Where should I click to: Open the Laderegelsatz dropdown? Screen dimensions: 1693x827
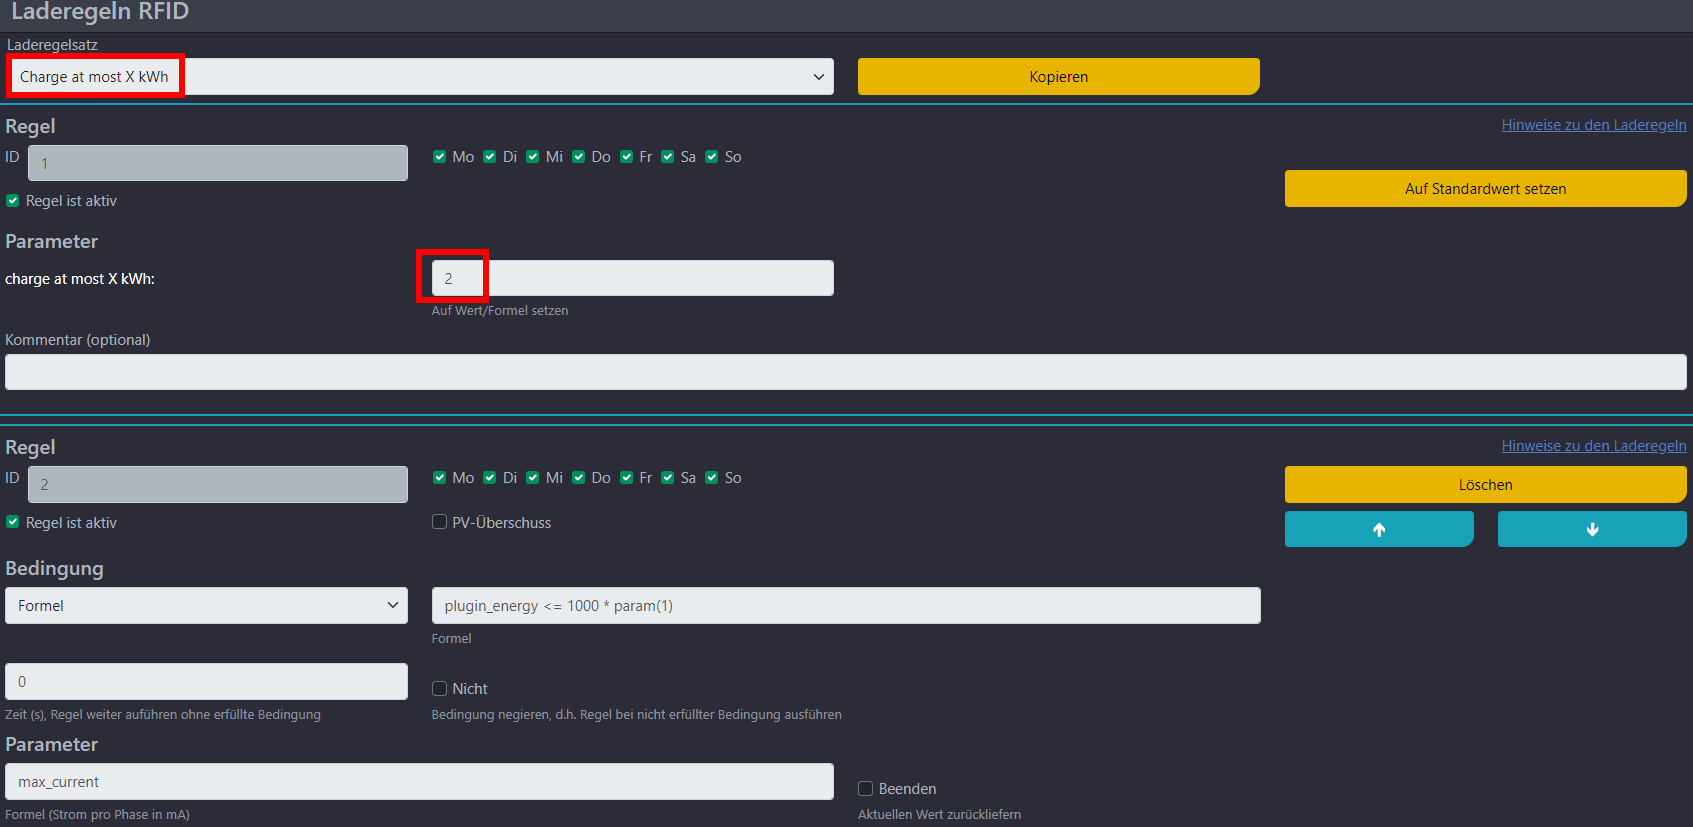[x=420, y=77]
